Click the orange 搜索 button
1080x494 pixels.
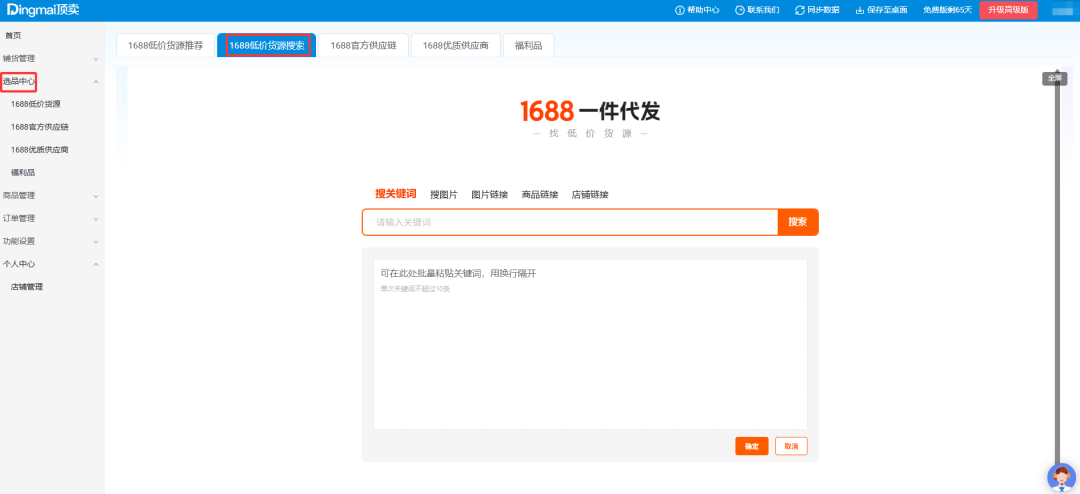click(798, 222)
